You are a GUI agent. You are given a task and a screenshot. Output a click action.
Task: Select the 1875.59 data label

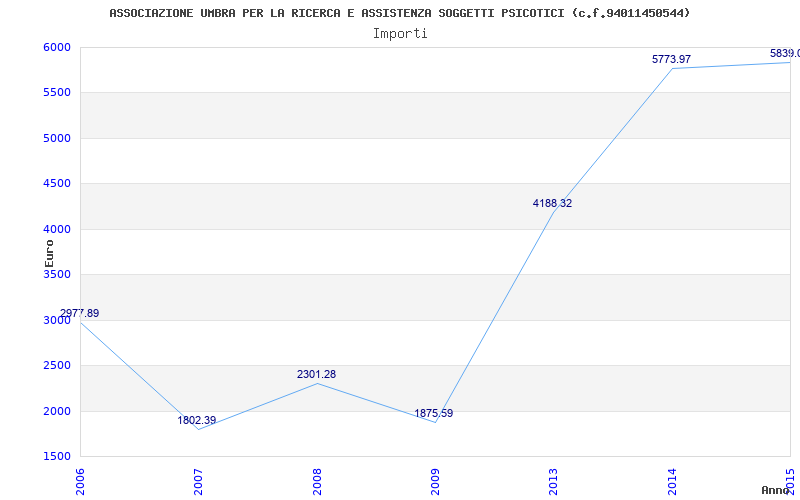(x=434, y=413)
